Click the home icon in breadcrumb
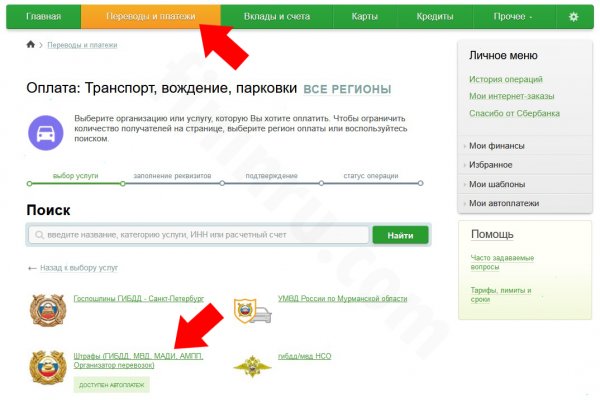The image size is (600, 400). click(31, 45)
